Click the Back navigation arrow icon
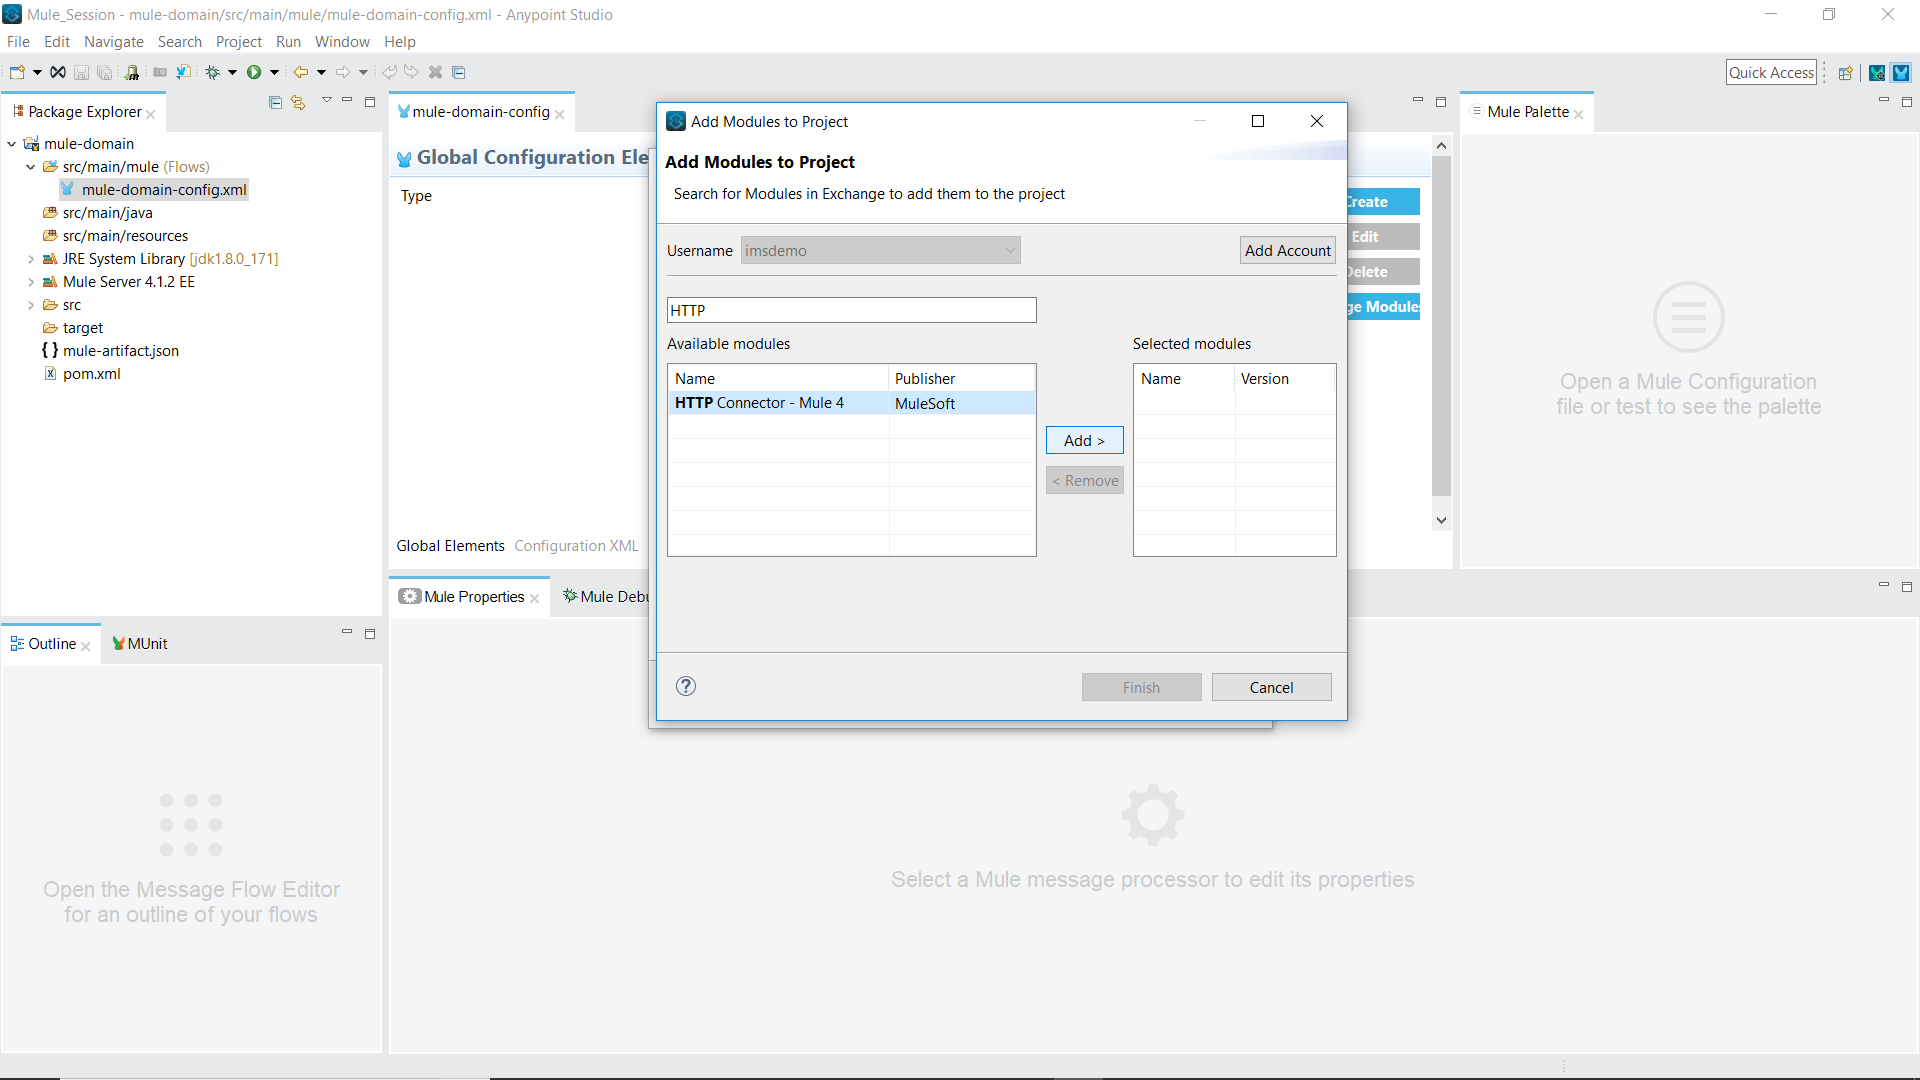The height and width of the screenshot is (1080, 1920). click(300, 72)
